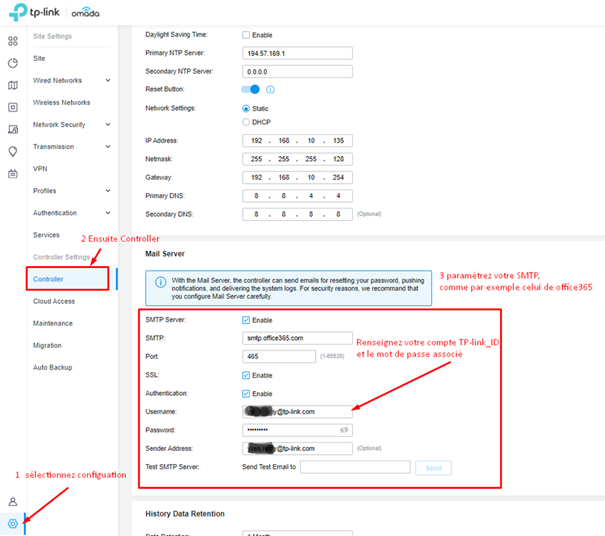The height and width of the screenshot is (536, 605).
Task: Click the Primary DNS field
Action: [297, 196]
